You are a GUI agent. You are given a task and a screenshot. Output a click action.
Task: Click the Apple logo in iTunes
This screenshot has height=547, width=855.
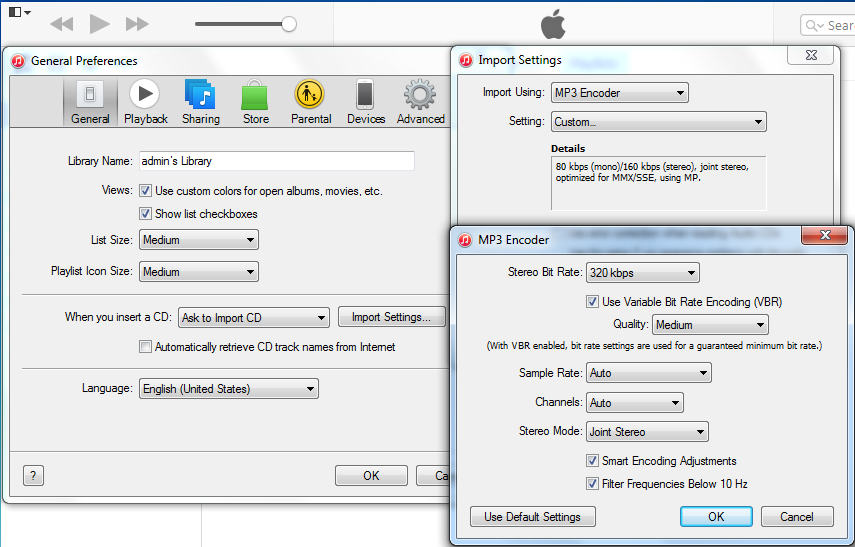click(x=553, y=25)
